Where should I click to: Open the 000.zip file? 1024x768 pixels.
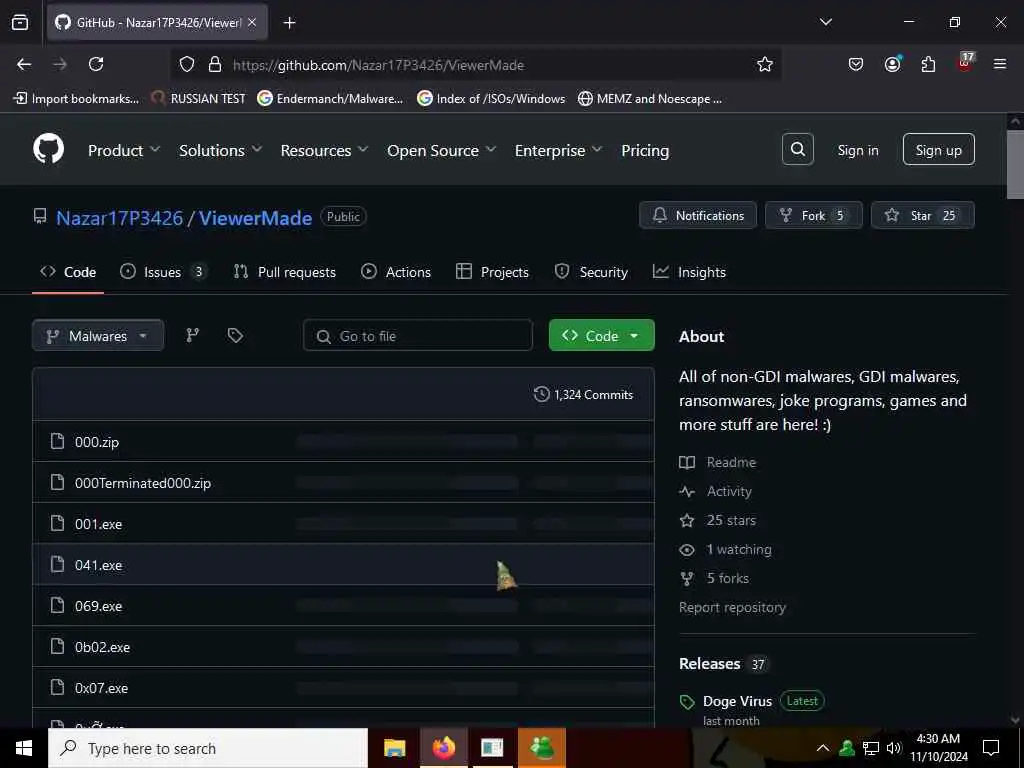[97, 442]
